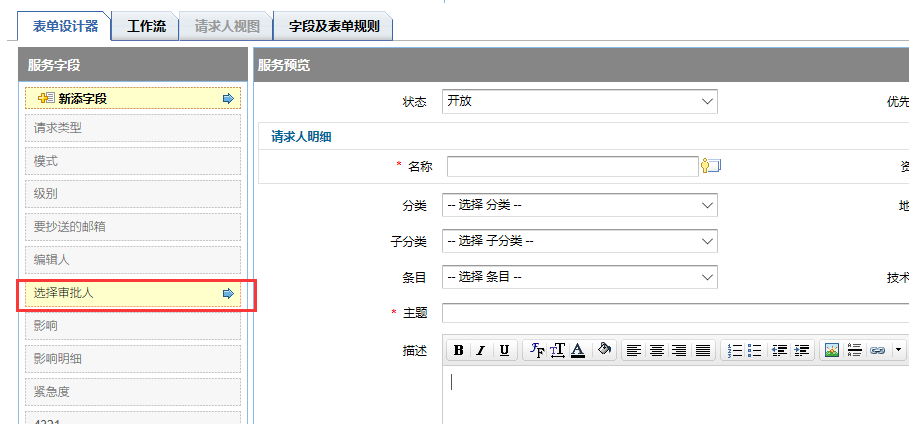Switch to the 字段及表单规则 tab

334,26
